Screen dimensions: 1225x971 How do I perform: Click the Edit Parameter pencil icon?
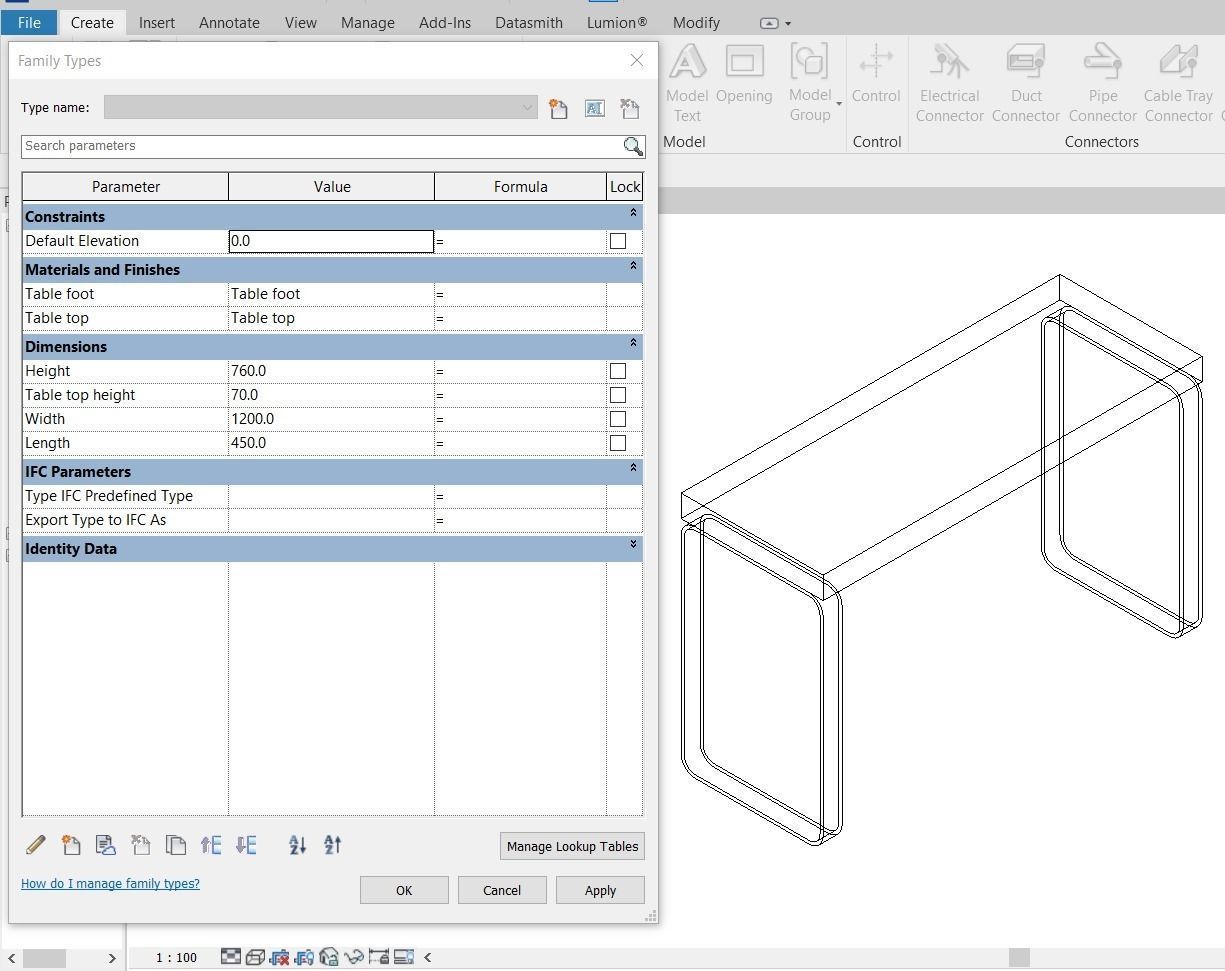tap(35, 845)
